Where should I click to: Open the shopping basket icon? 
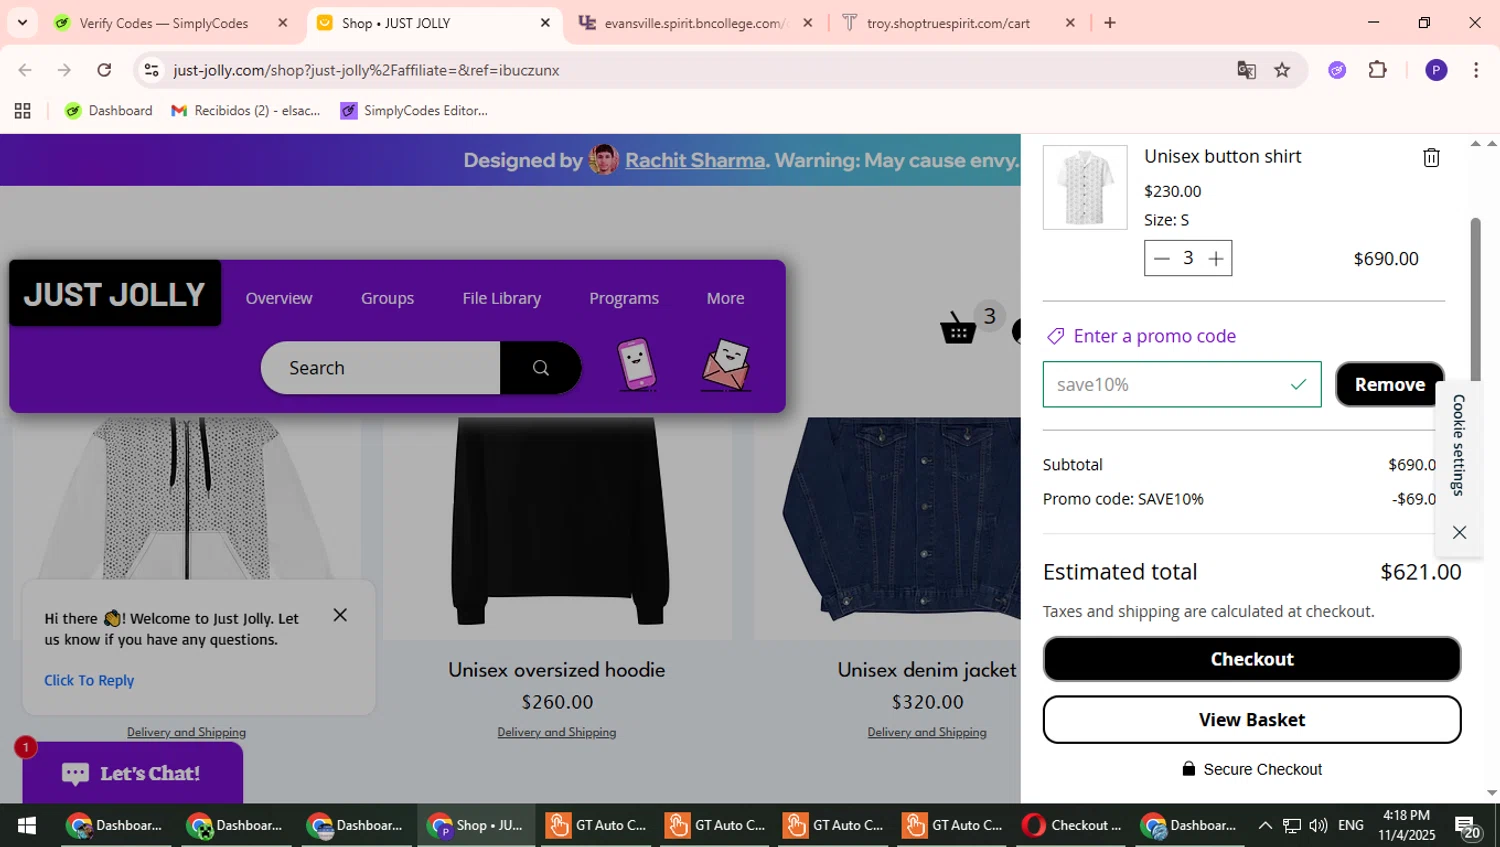(959, 327)
